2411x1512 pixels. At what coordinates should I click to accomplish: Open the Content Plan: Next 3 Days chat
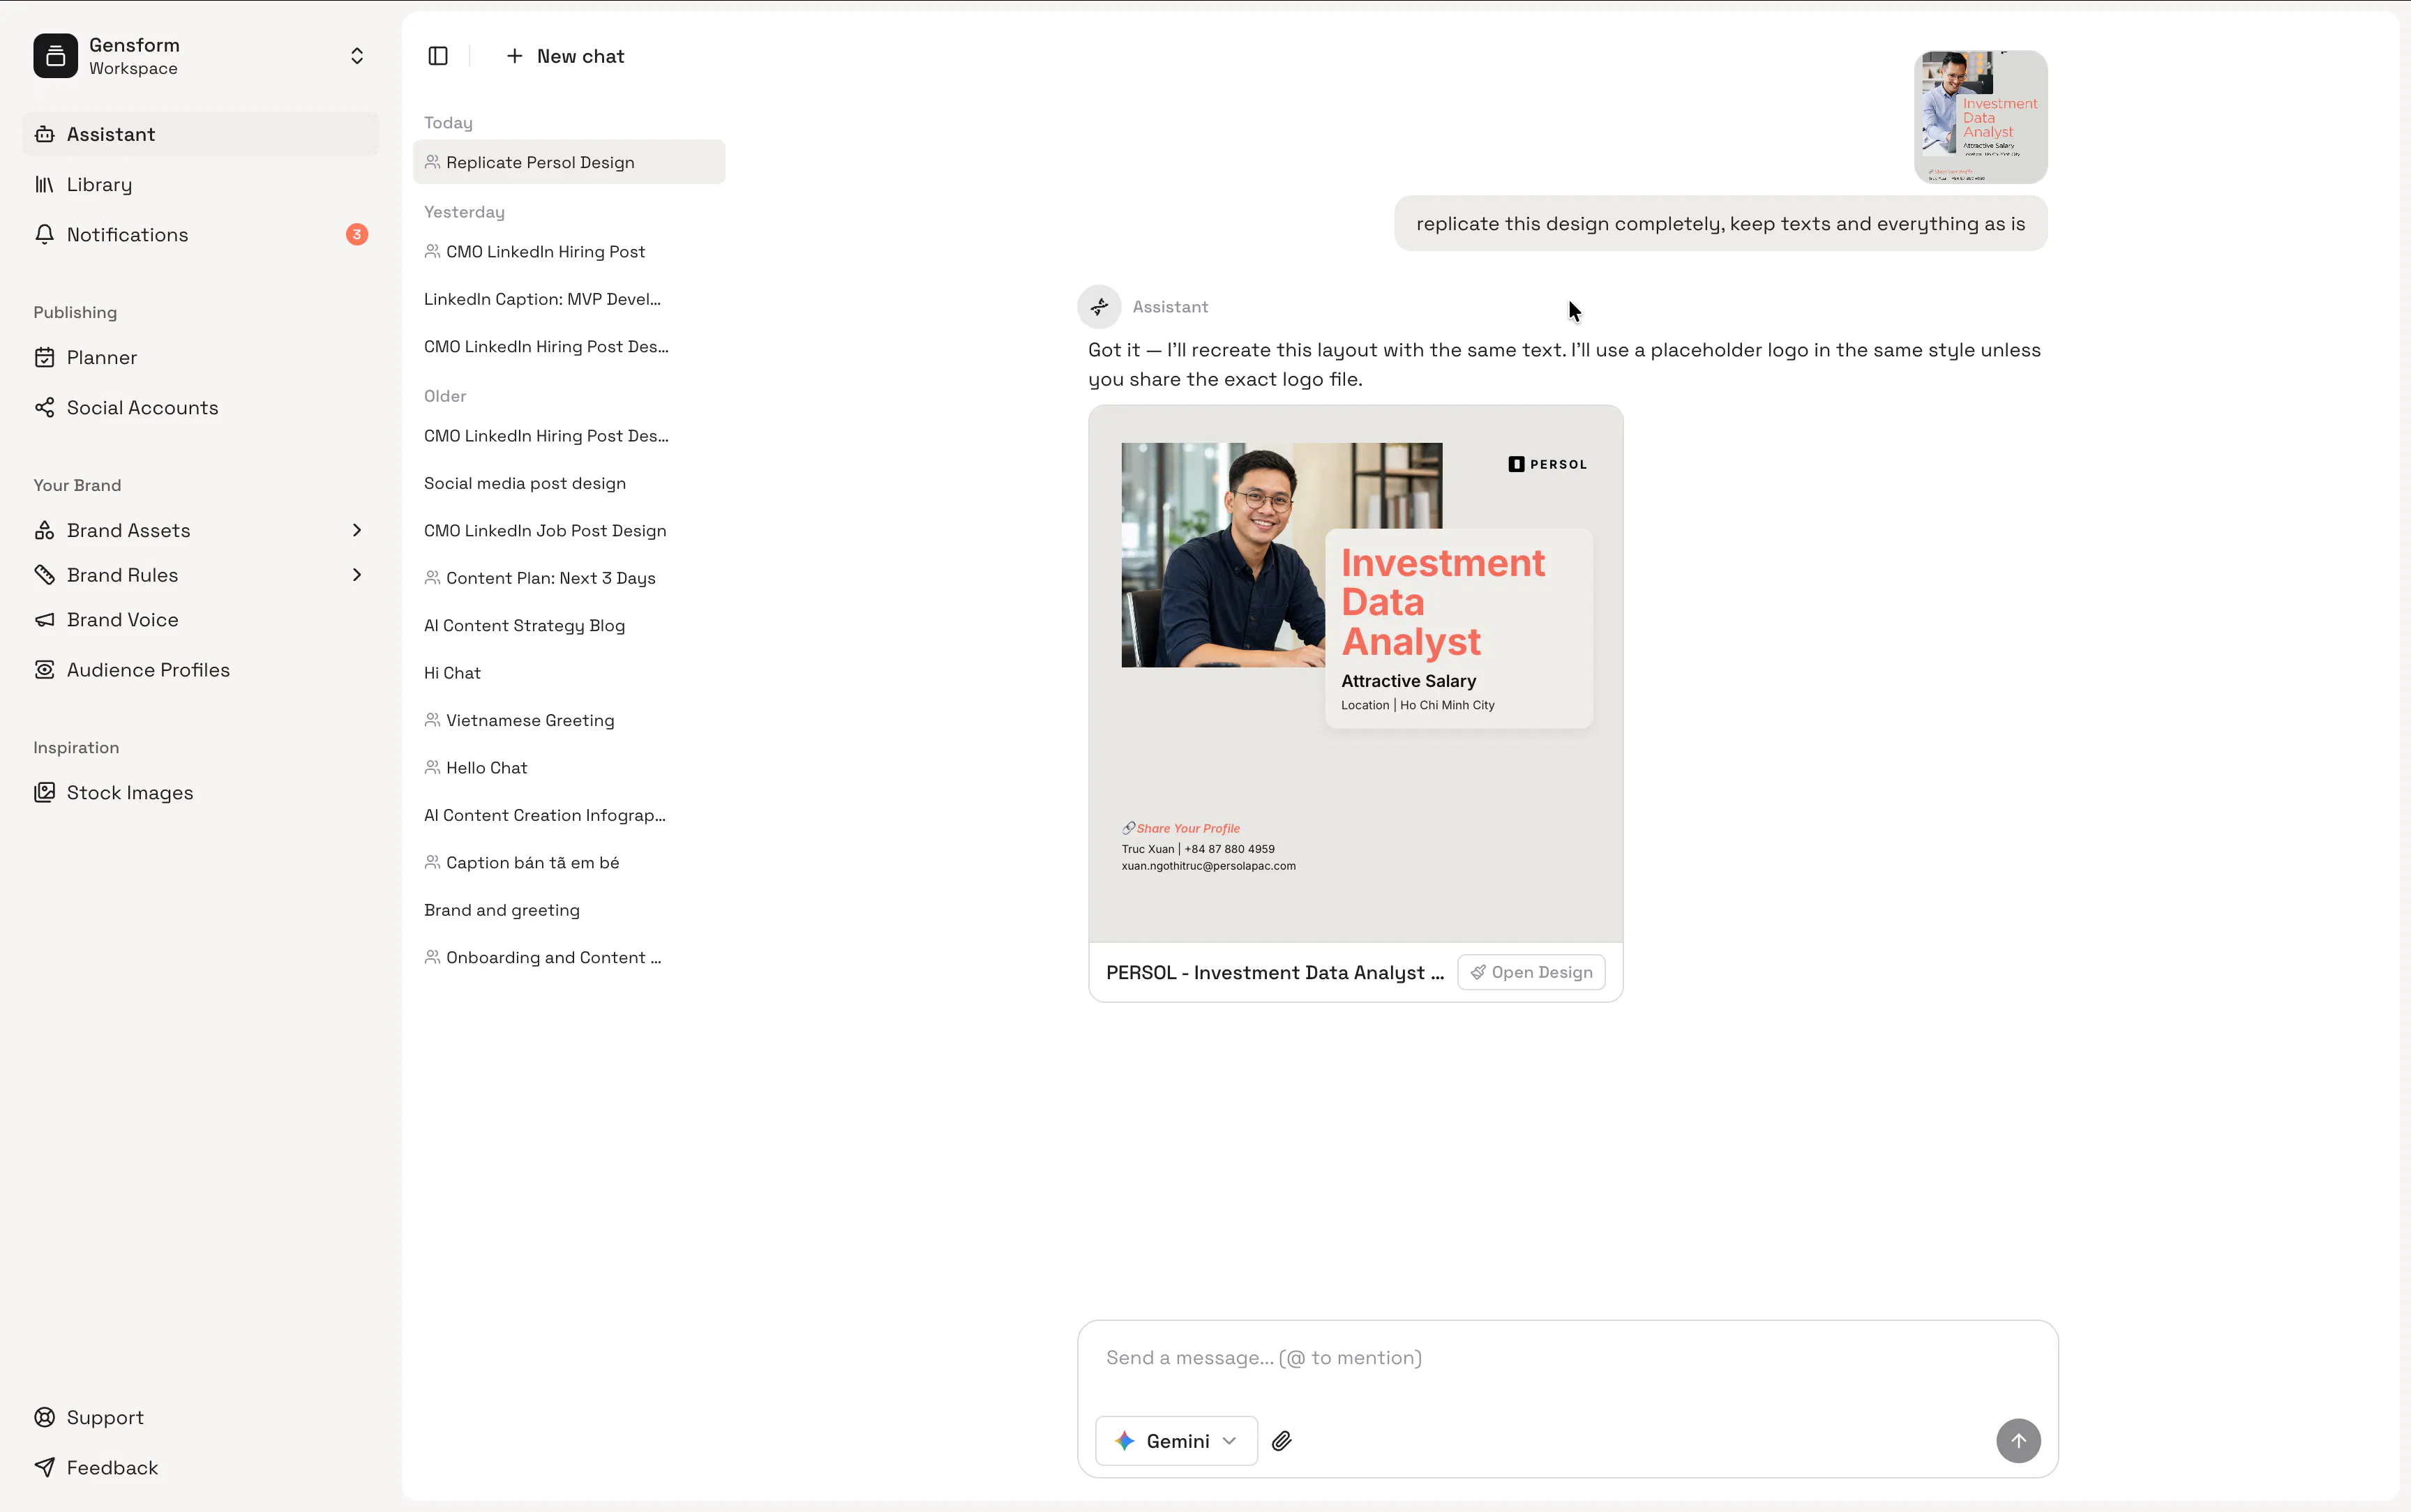(569, 578)
